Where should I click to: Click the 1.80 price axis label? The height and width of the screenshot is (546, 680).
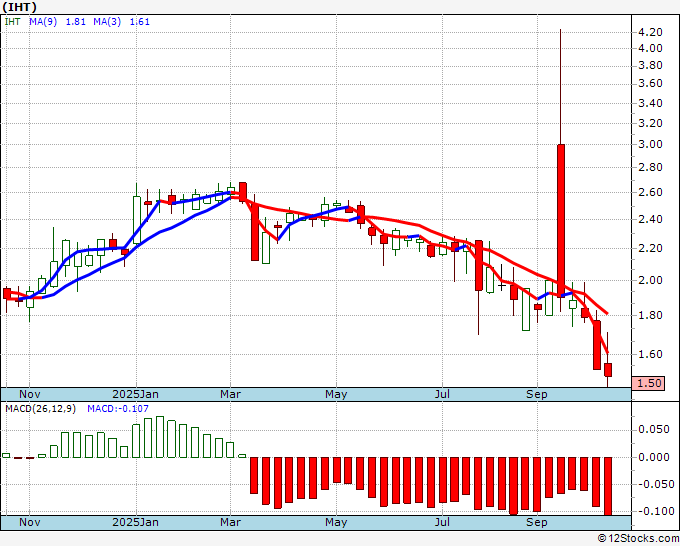[x=651, y=315]
